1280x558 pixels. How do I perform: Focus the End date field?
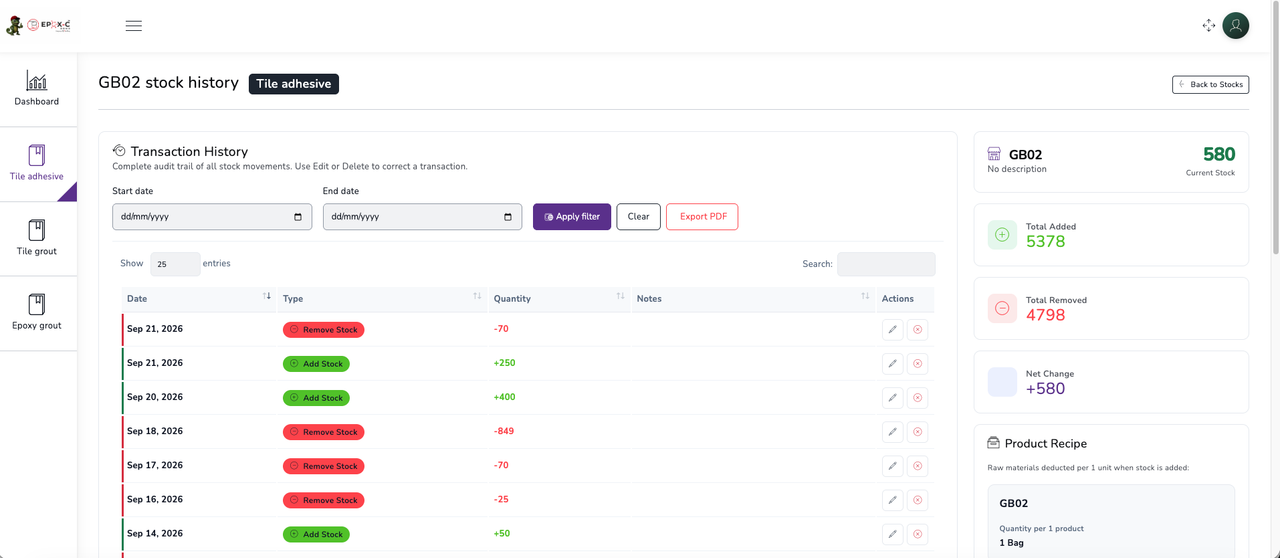click(x=422, y=217)
